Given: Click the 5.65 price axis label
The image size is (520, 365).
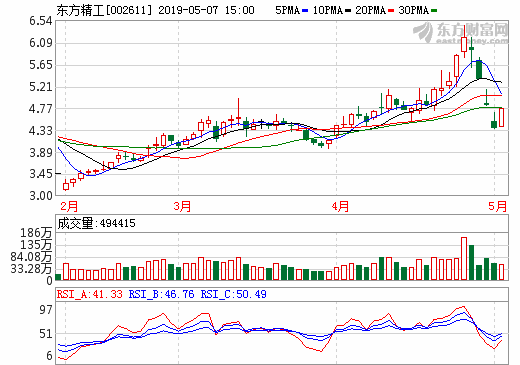Looking at the screenshot, I should pos(41,65).
